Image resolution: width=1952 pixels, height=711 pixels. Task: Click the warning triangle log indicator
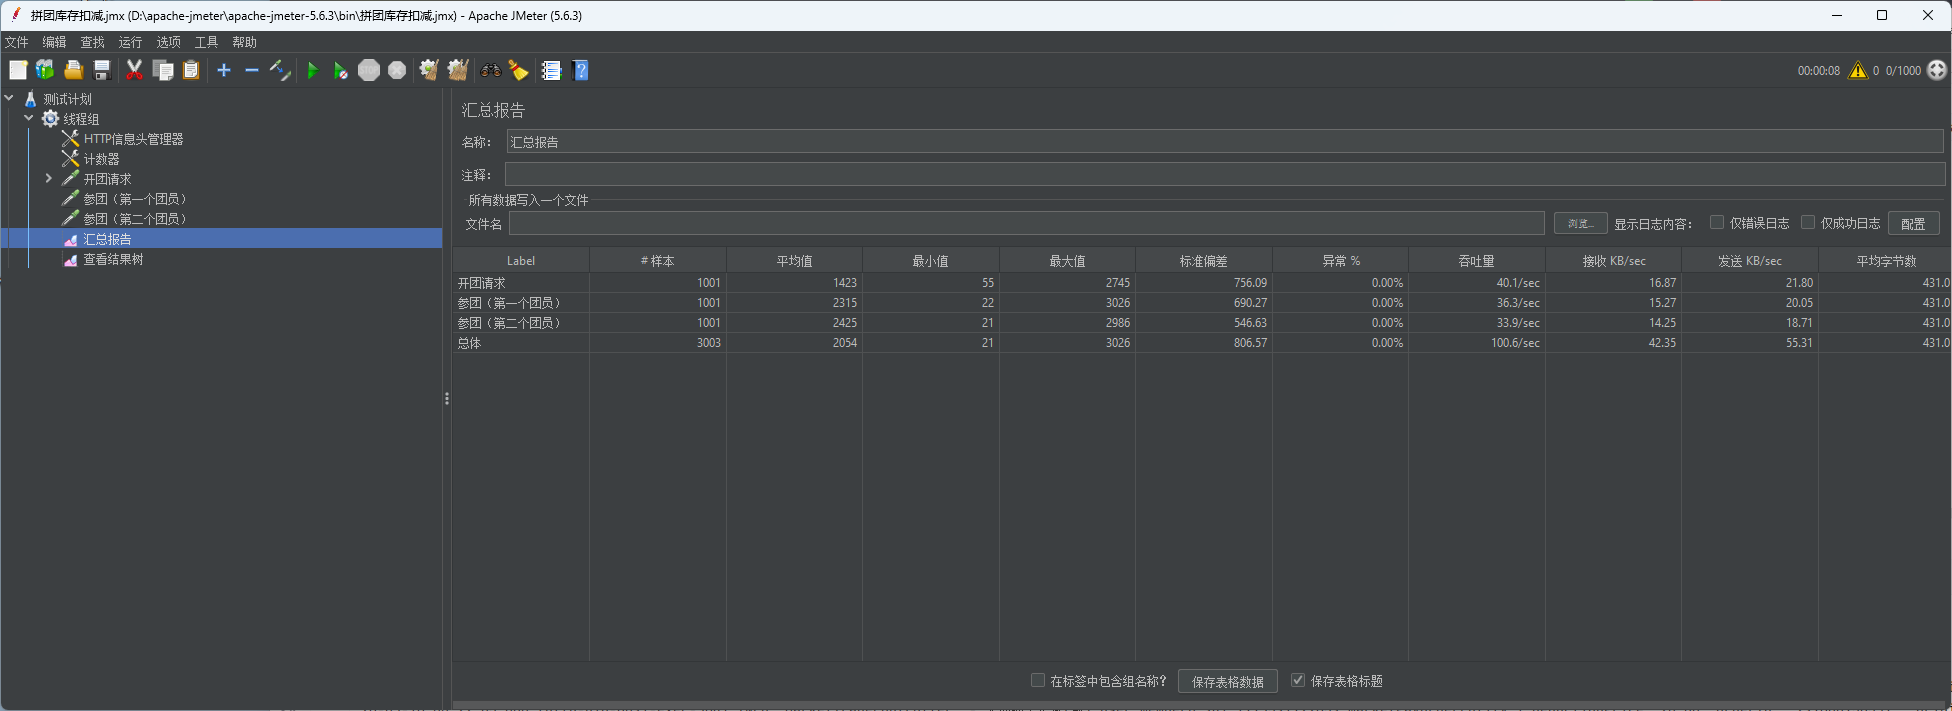coord(1857,70)
